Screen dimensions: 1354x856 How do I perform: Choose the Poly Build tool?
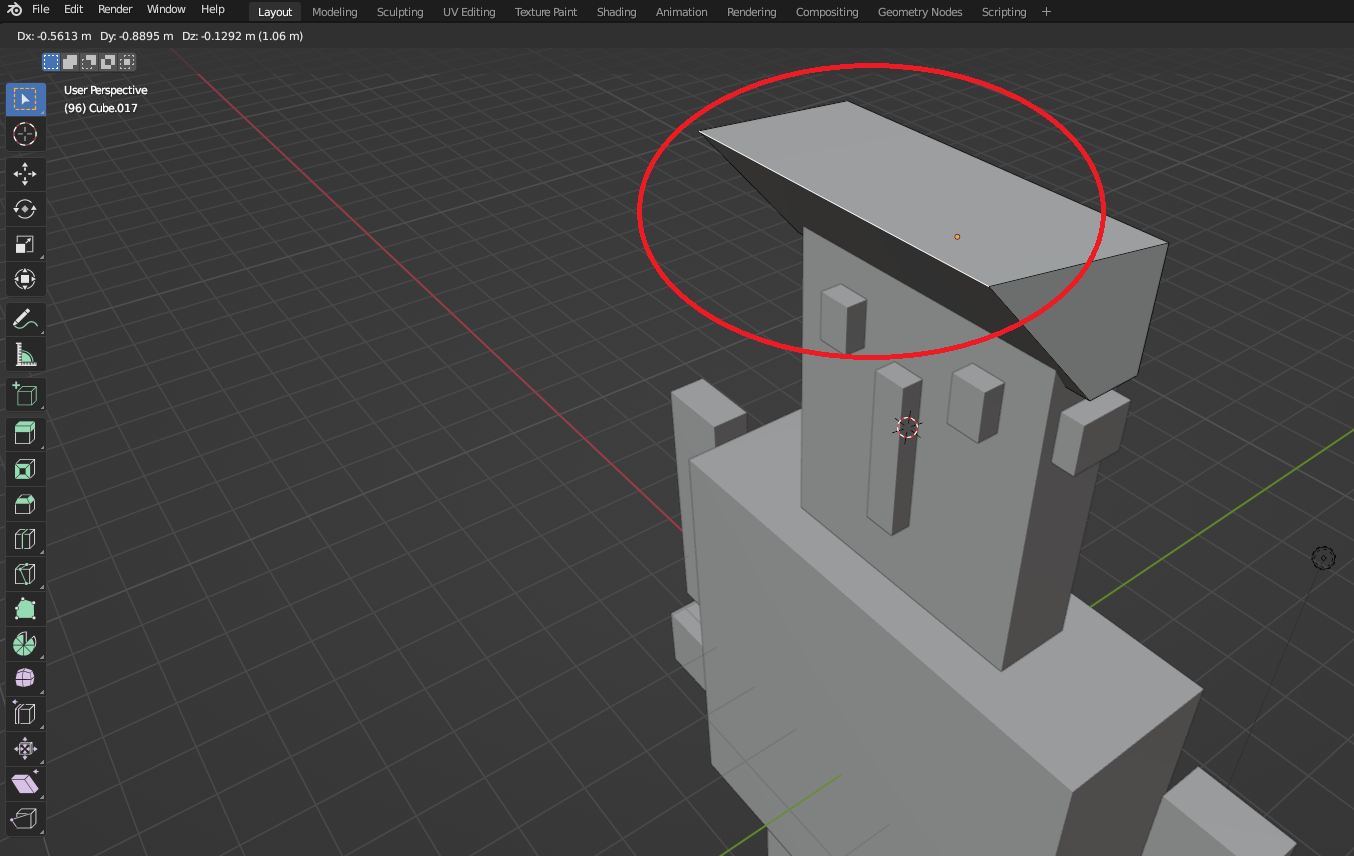pyautogui.click(x=26, y=609)
